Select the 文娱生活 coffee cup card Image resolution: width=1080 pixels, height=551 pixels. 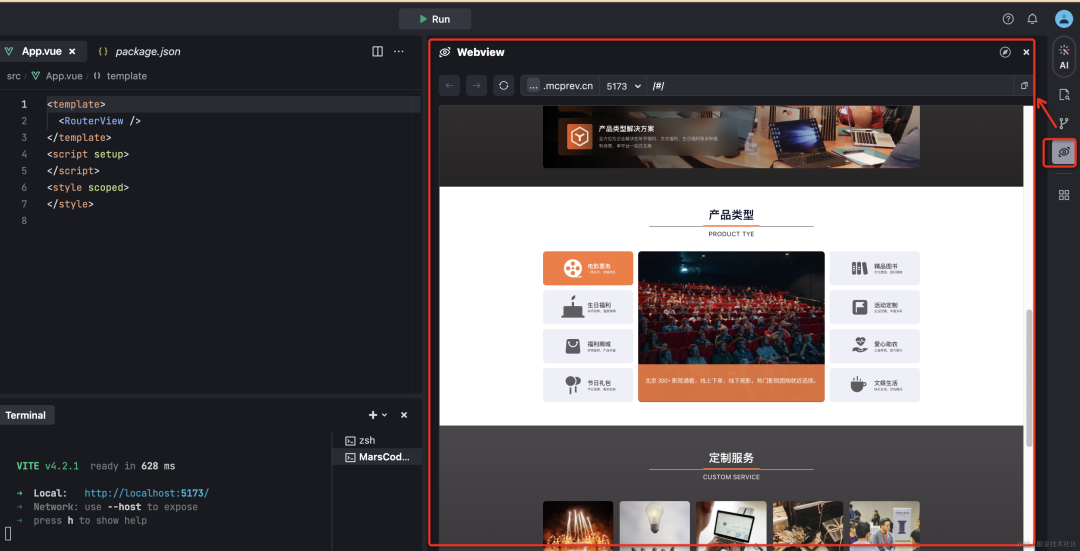(874, 385)
